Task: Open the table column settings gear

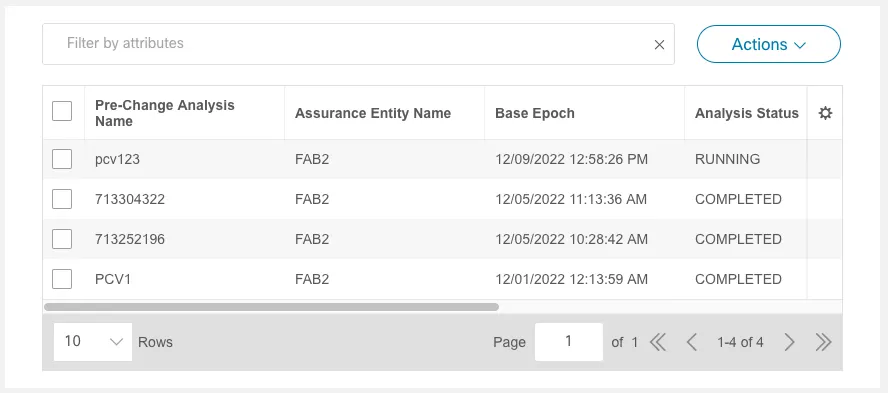Action: tap(825, 113)
